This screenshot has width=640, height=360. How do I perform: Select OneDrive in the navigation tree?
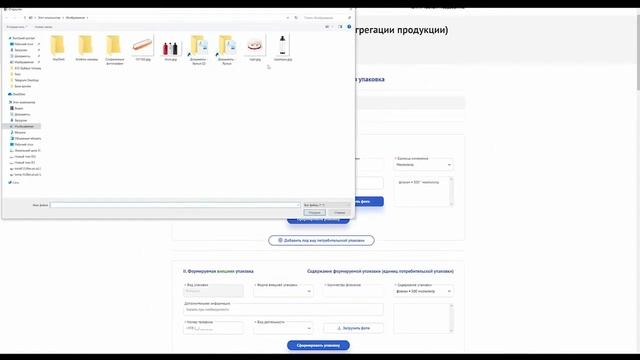click(x=19, y=94)
